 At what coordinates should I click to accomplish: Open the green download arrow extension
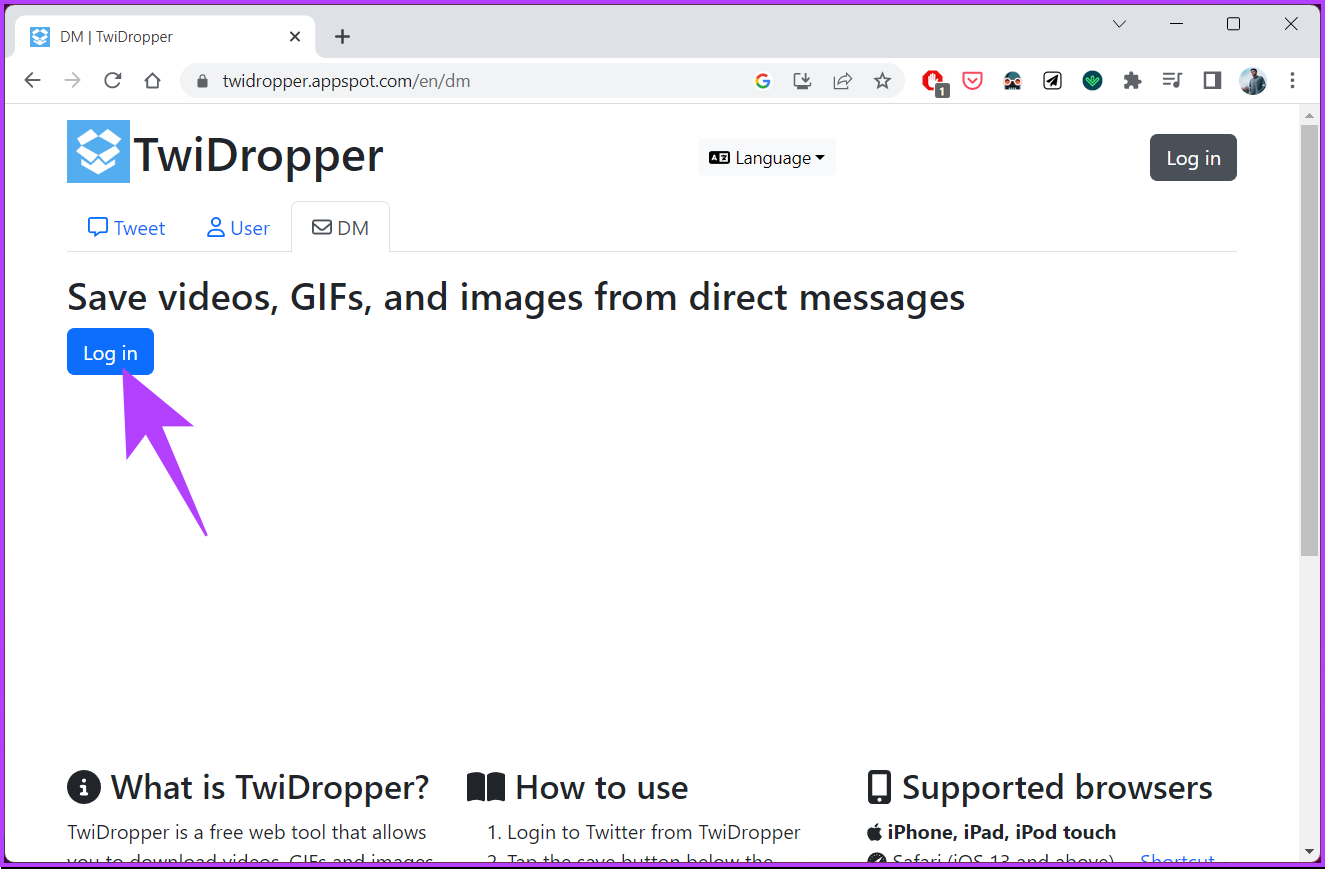(x=1092, y=80)
